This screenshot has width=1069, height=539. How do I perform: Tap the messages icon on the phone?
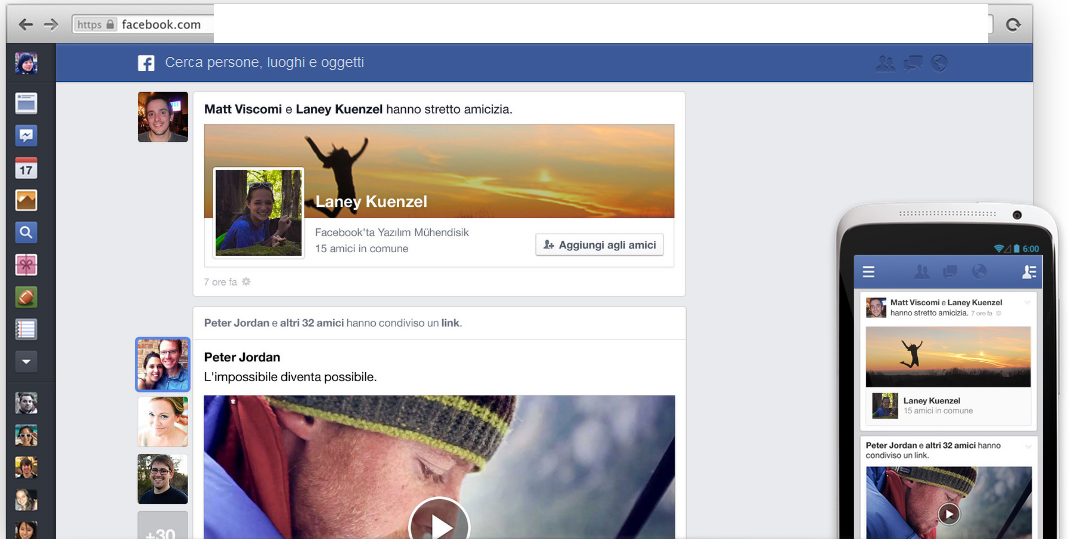pos(950,272)
